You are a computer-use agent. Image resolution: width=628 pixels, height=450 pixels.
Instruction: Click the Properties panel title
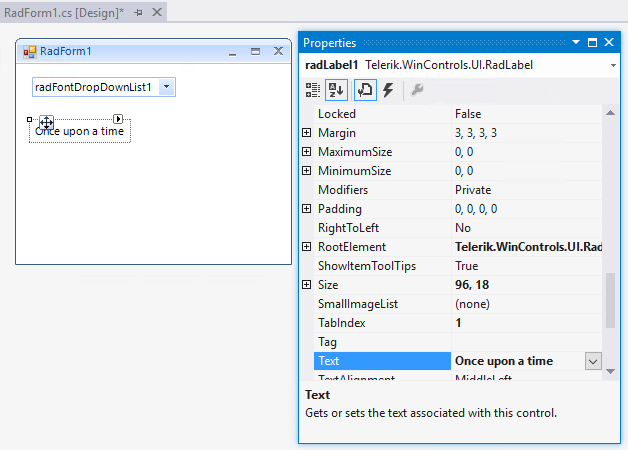(x=329, y=42)
